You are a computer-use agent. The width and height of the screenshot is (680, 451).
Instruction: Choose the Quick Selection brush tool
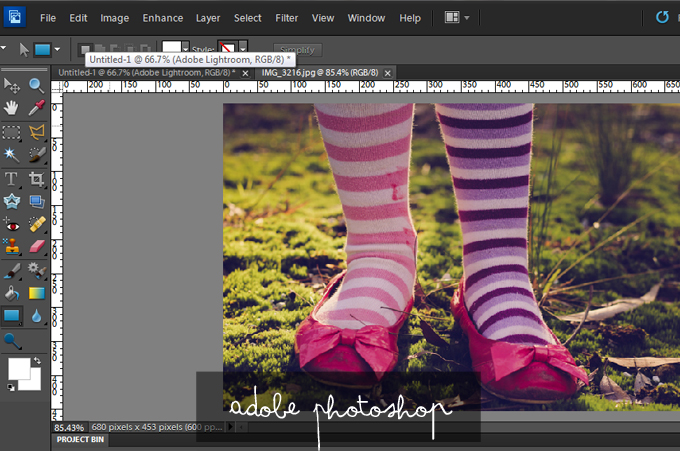point(36,154)
